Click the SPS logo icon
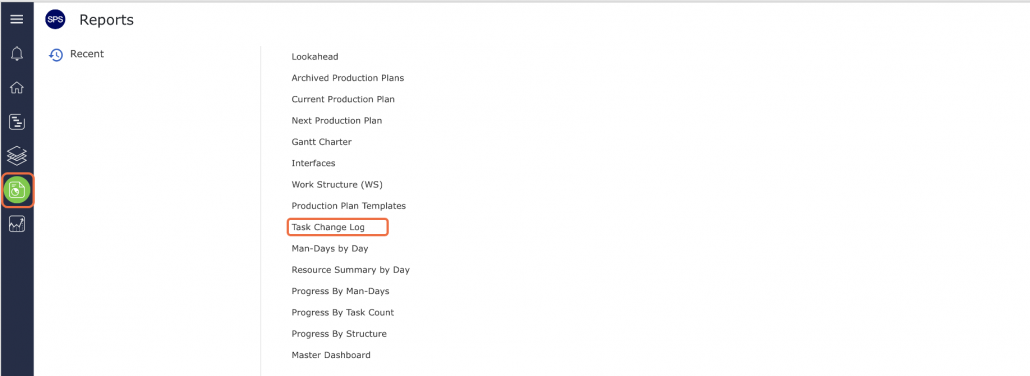 pos(55,20)
